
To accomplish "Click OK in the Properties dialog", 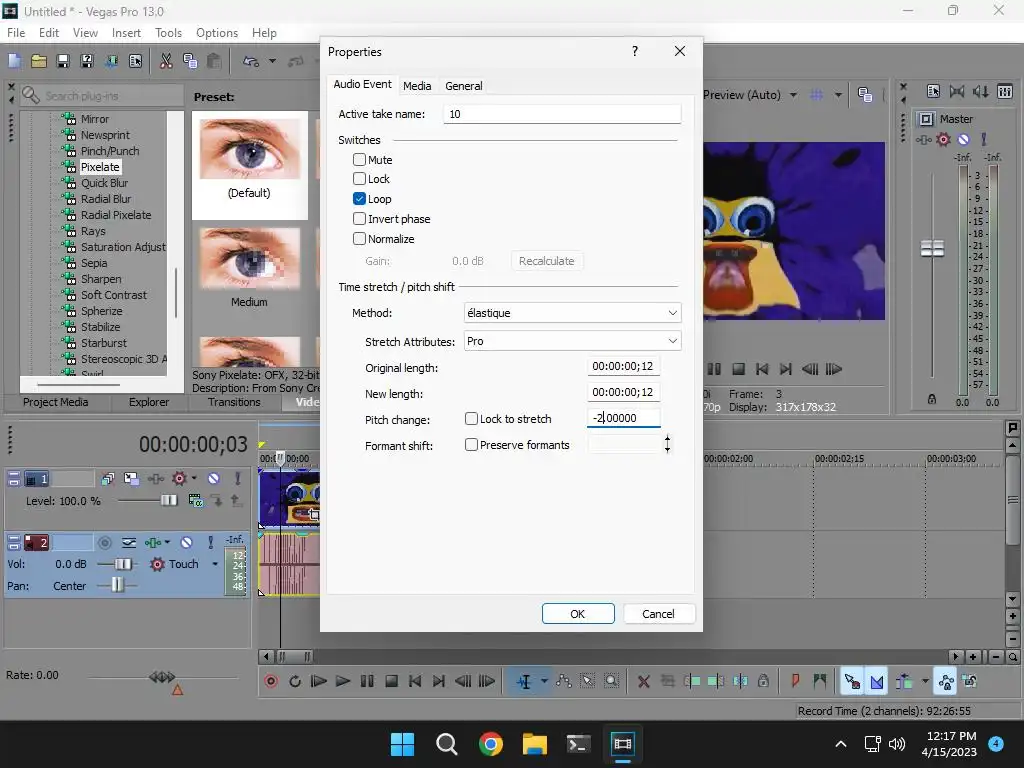I will 578,614.
